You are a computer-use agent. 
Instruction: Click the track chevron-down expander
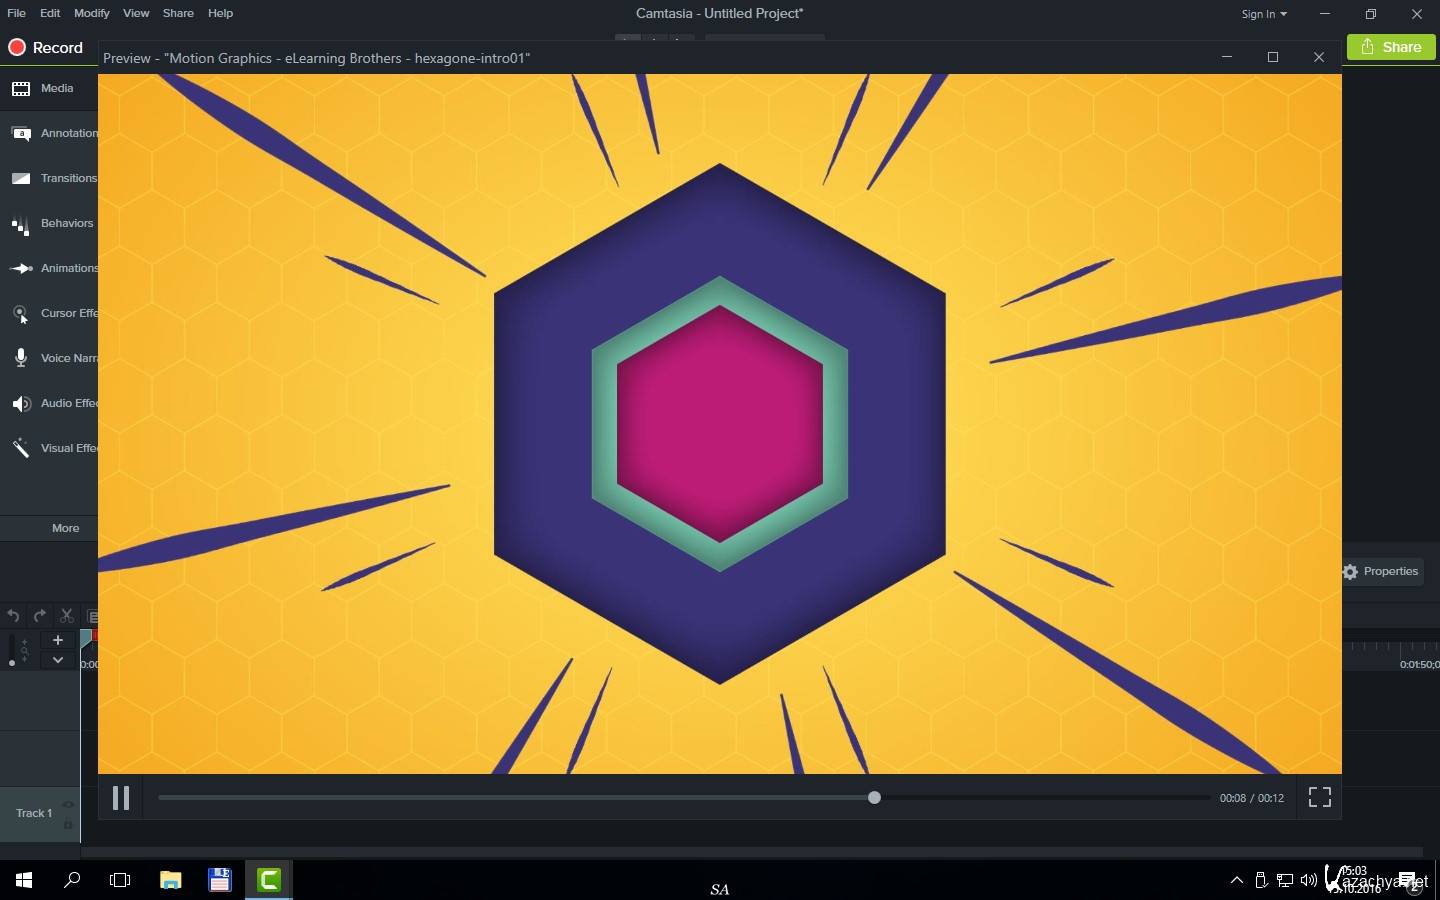[58, 660]
